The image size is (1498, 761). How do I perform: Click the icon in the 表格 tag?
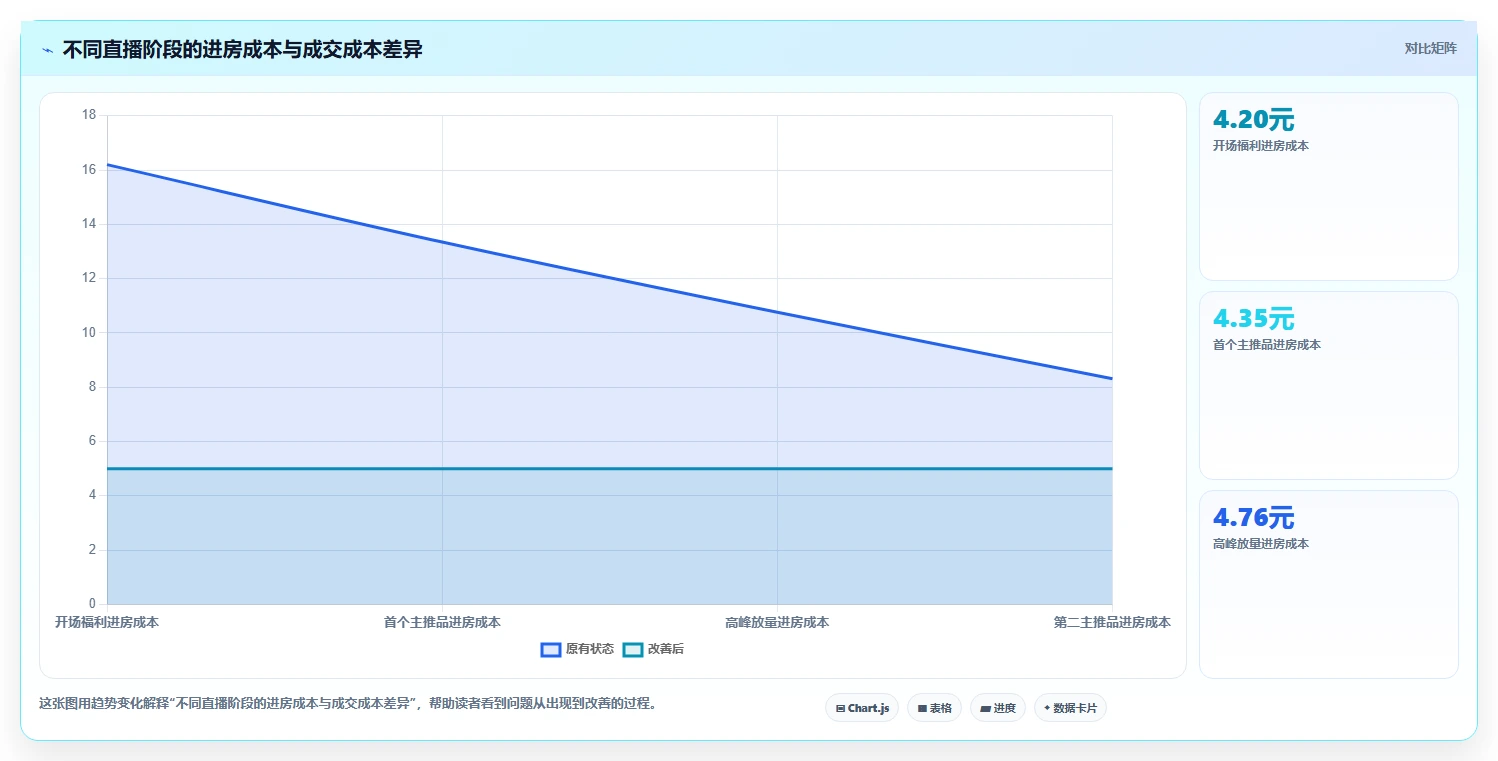pyautogui.click(x=922, y=708)
